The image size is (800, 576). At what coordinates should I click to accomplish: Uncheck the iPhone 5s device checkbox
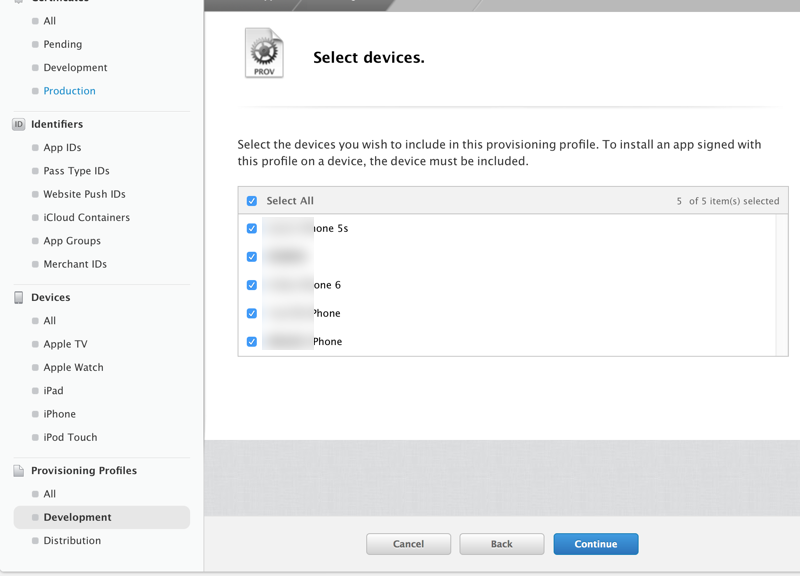click(252, 229)
